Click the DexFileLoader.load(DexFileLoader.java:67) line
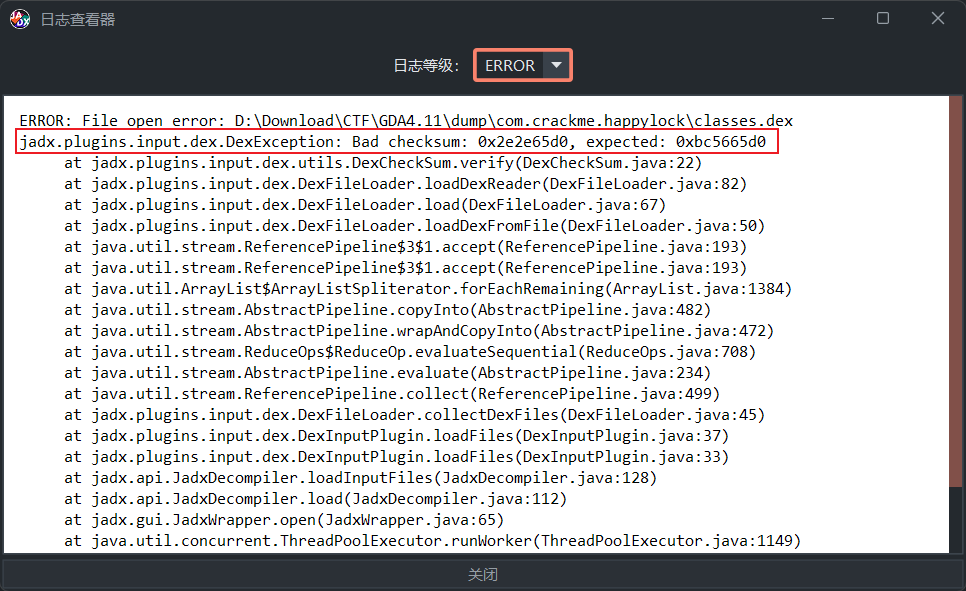The width and height of the screenshot is (966, 591). (365, 205)
